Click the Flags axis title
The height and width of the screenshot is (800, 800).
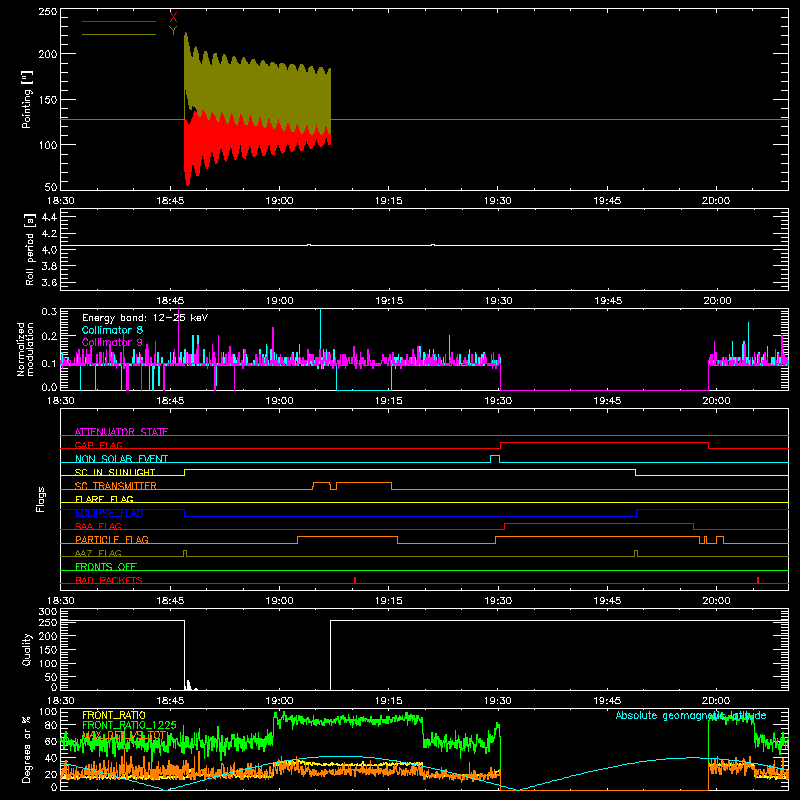coord(41,499)
